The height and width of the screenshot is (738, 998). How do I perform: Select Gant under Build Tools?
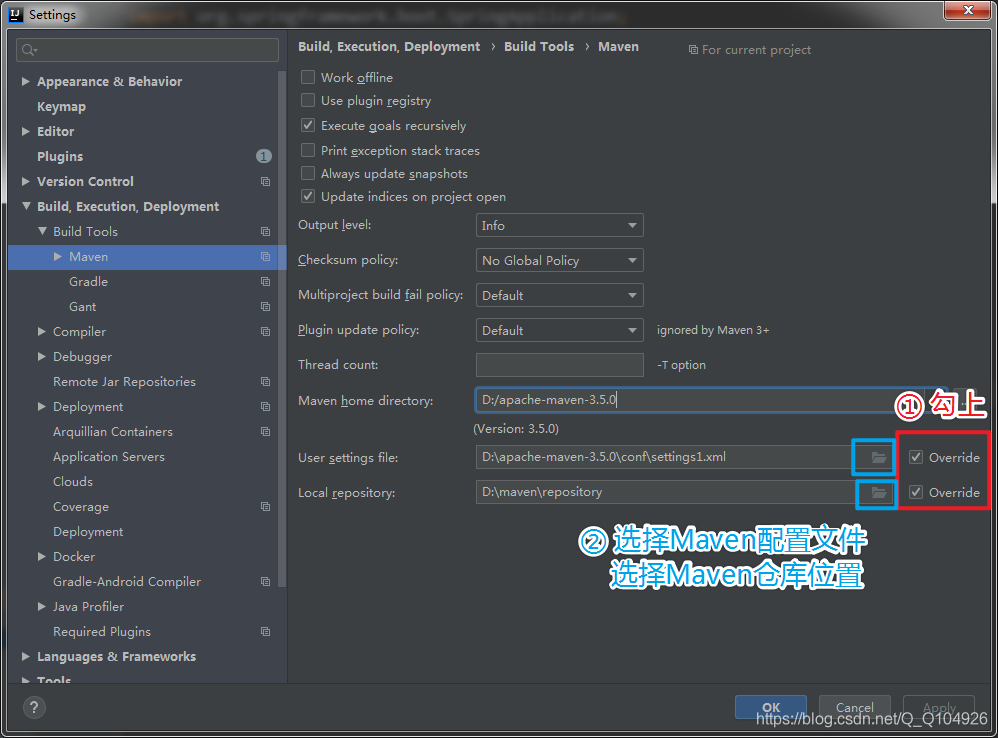(83, 307)
